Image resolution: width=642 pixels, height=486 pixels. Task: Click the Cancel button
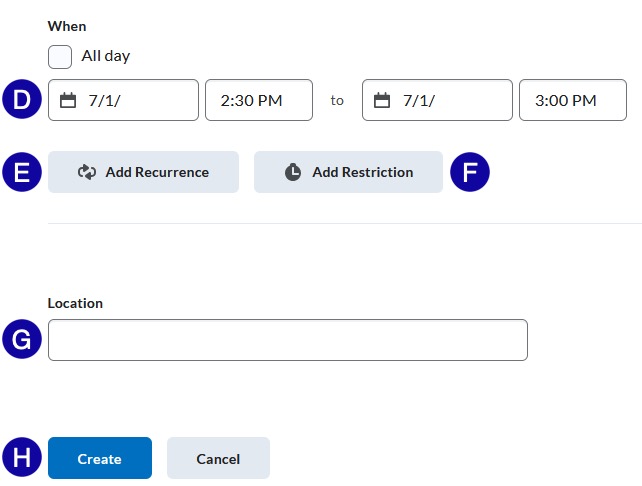point(218,458)
